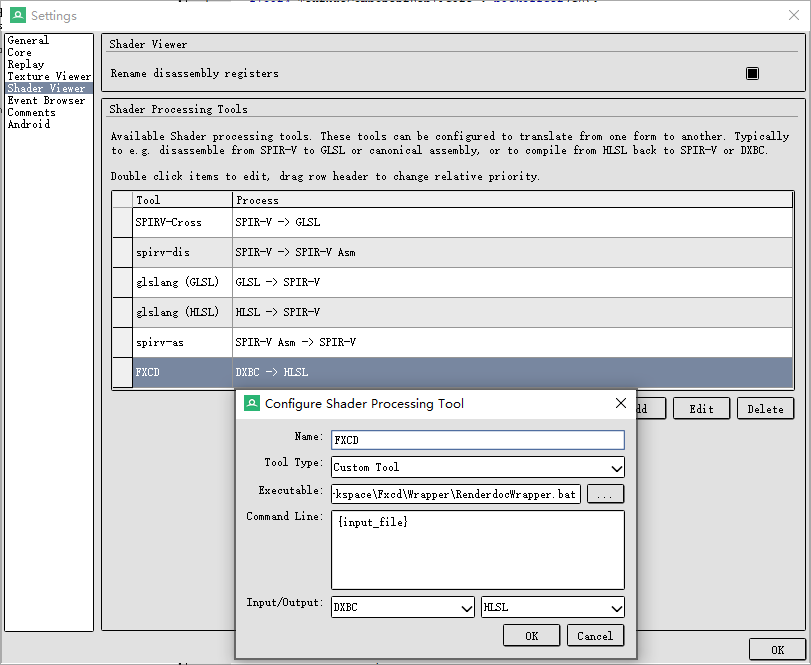Screen dimensions: 811x665
Task: Click 'DXBC -> HLSL' process cell
Action: tap(513, 372)
